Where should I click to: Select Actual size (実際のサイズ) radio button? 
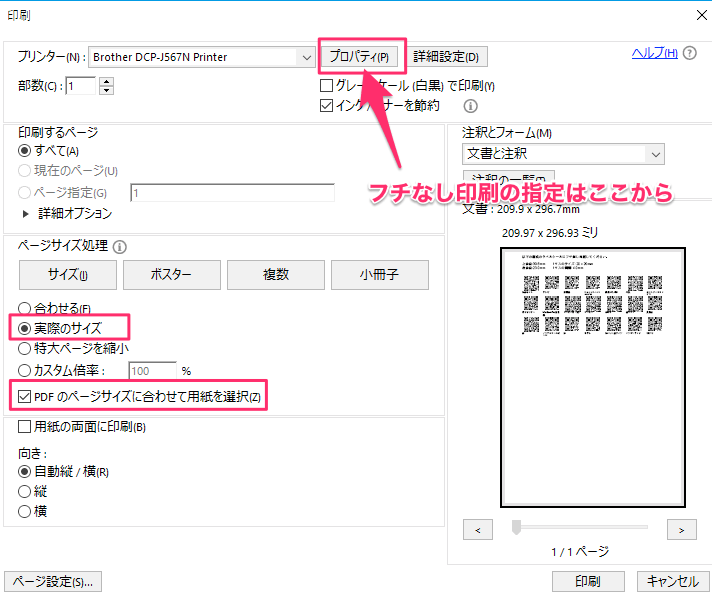tap(25, 328)
